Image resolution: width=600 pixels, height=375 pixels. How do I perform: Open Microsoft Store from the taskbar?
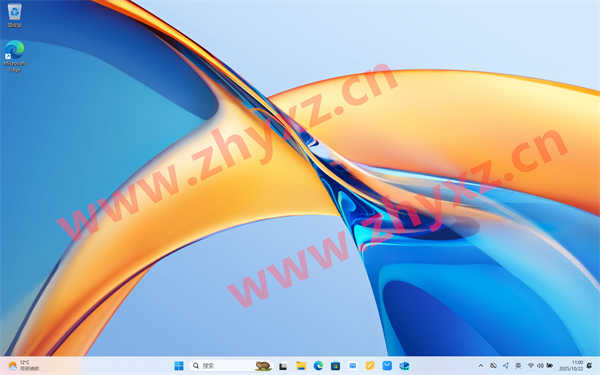336,366
